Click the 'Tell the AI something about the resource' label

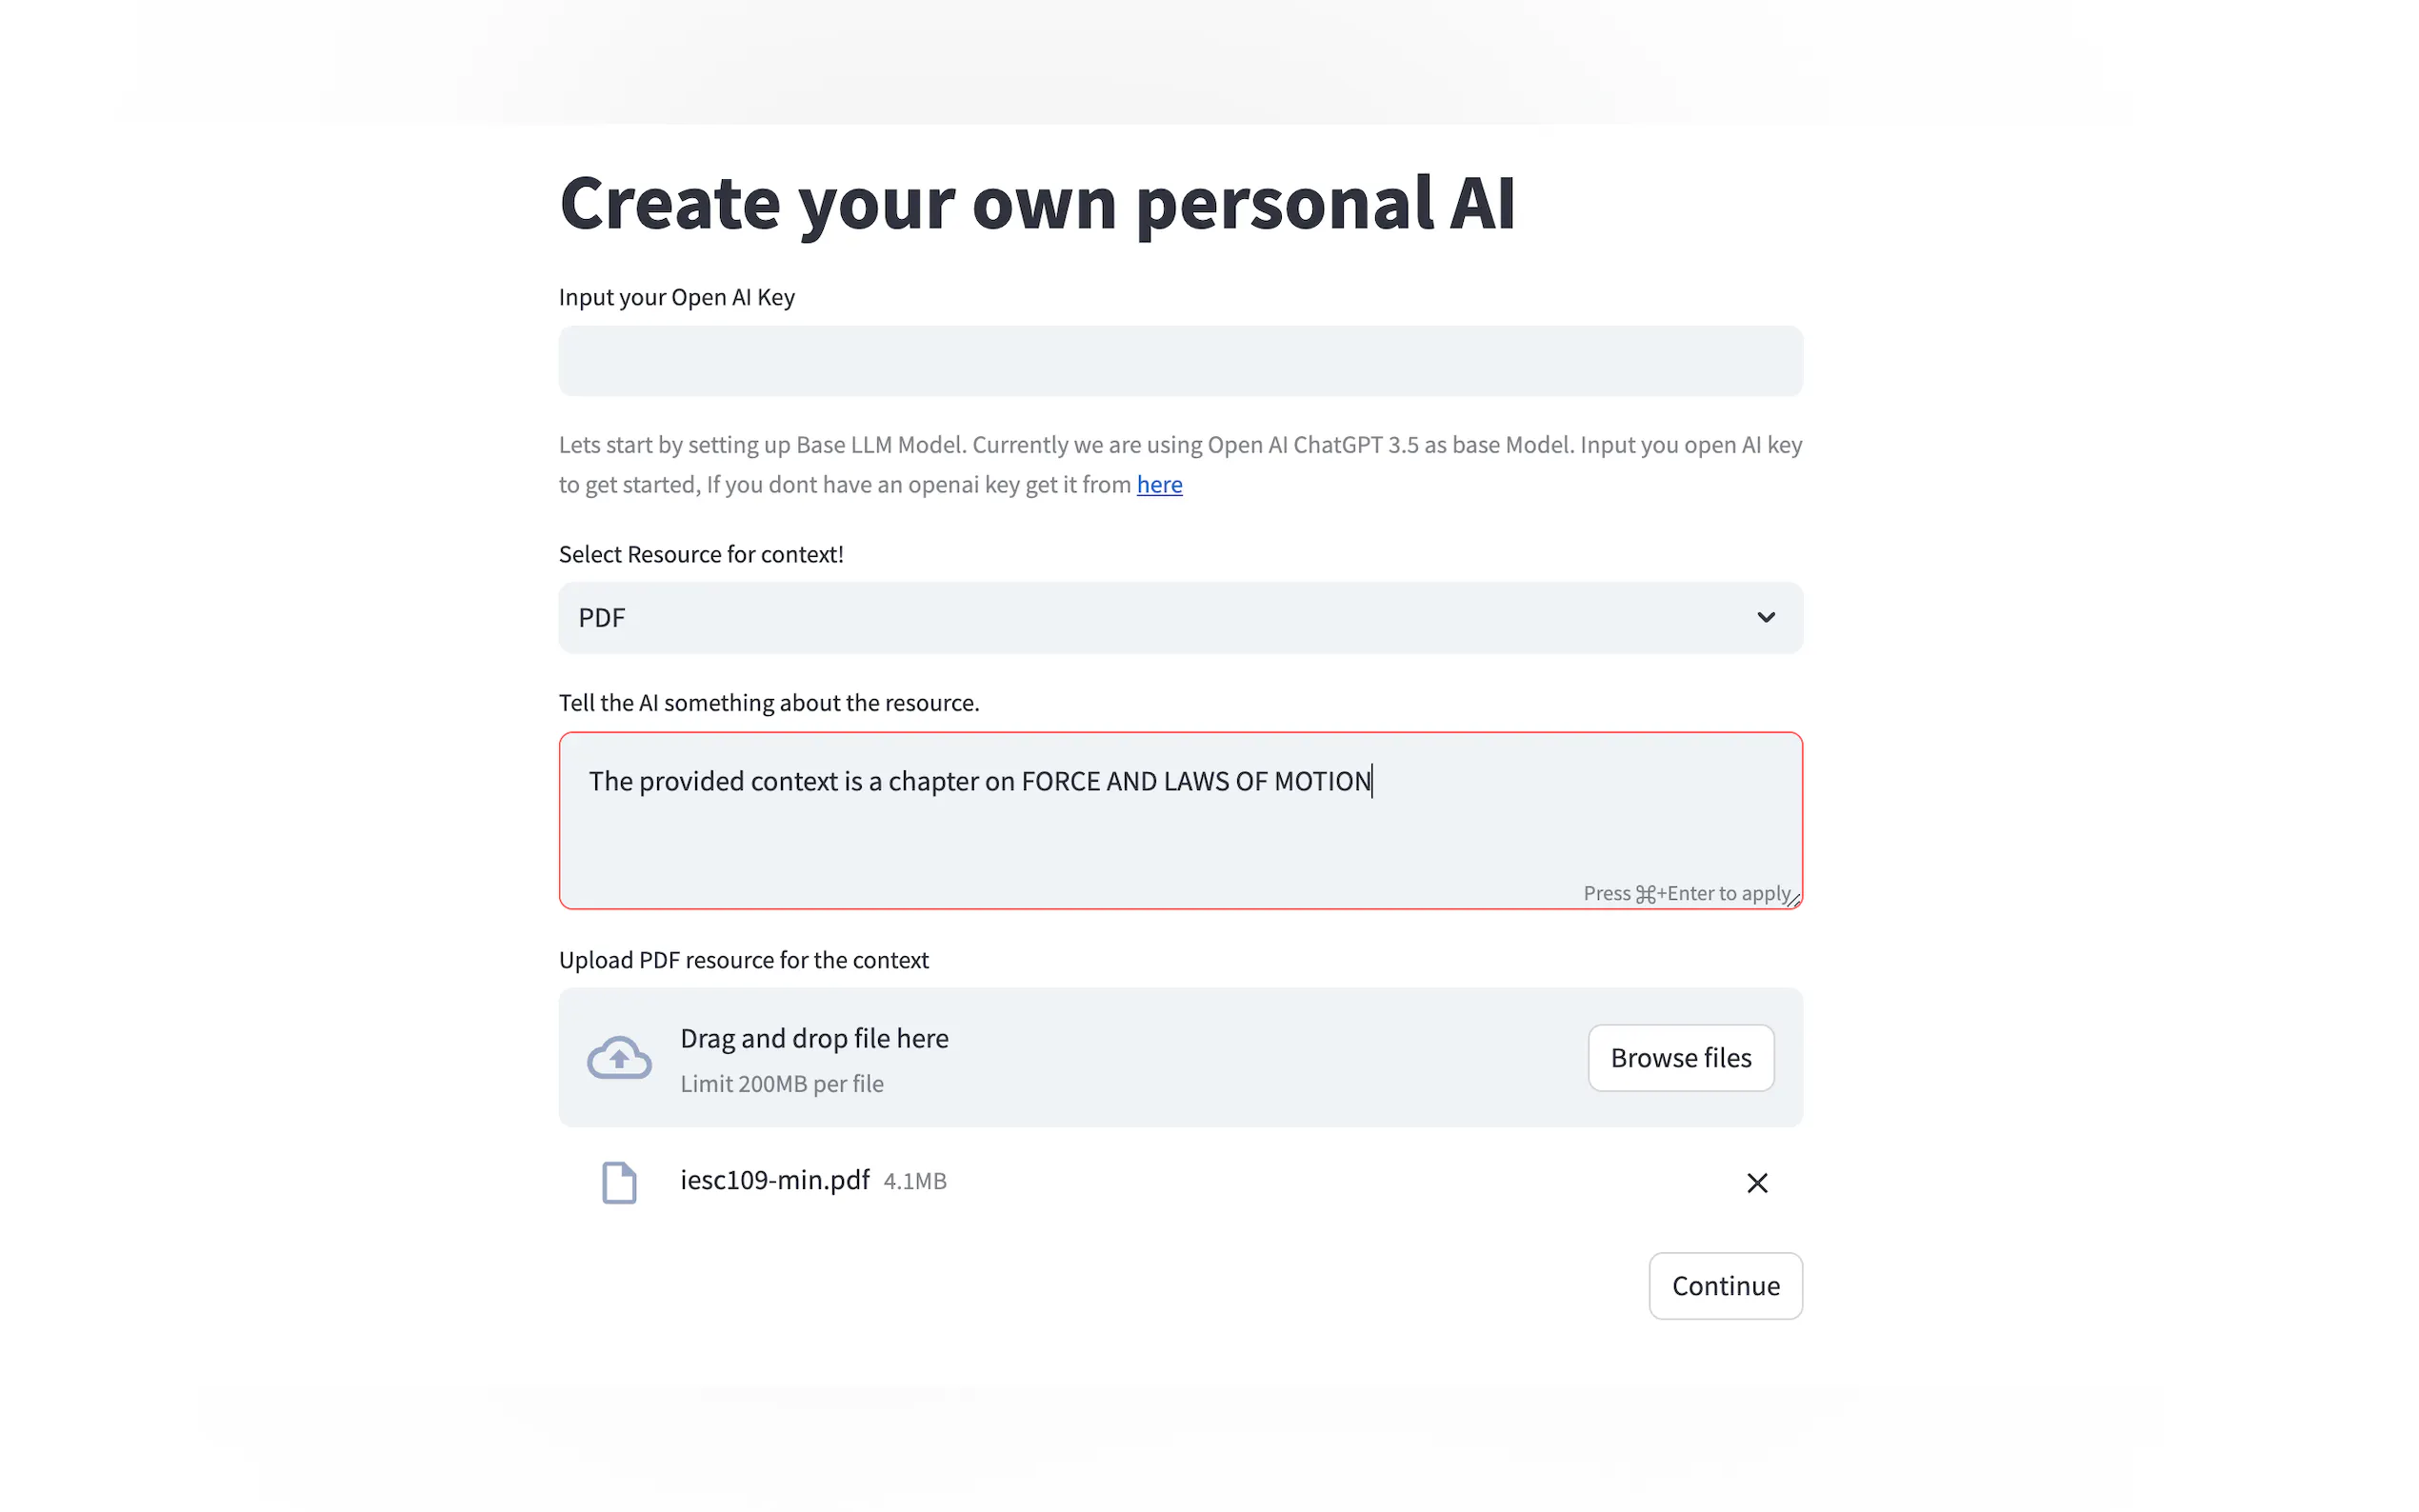pos(769,702)
